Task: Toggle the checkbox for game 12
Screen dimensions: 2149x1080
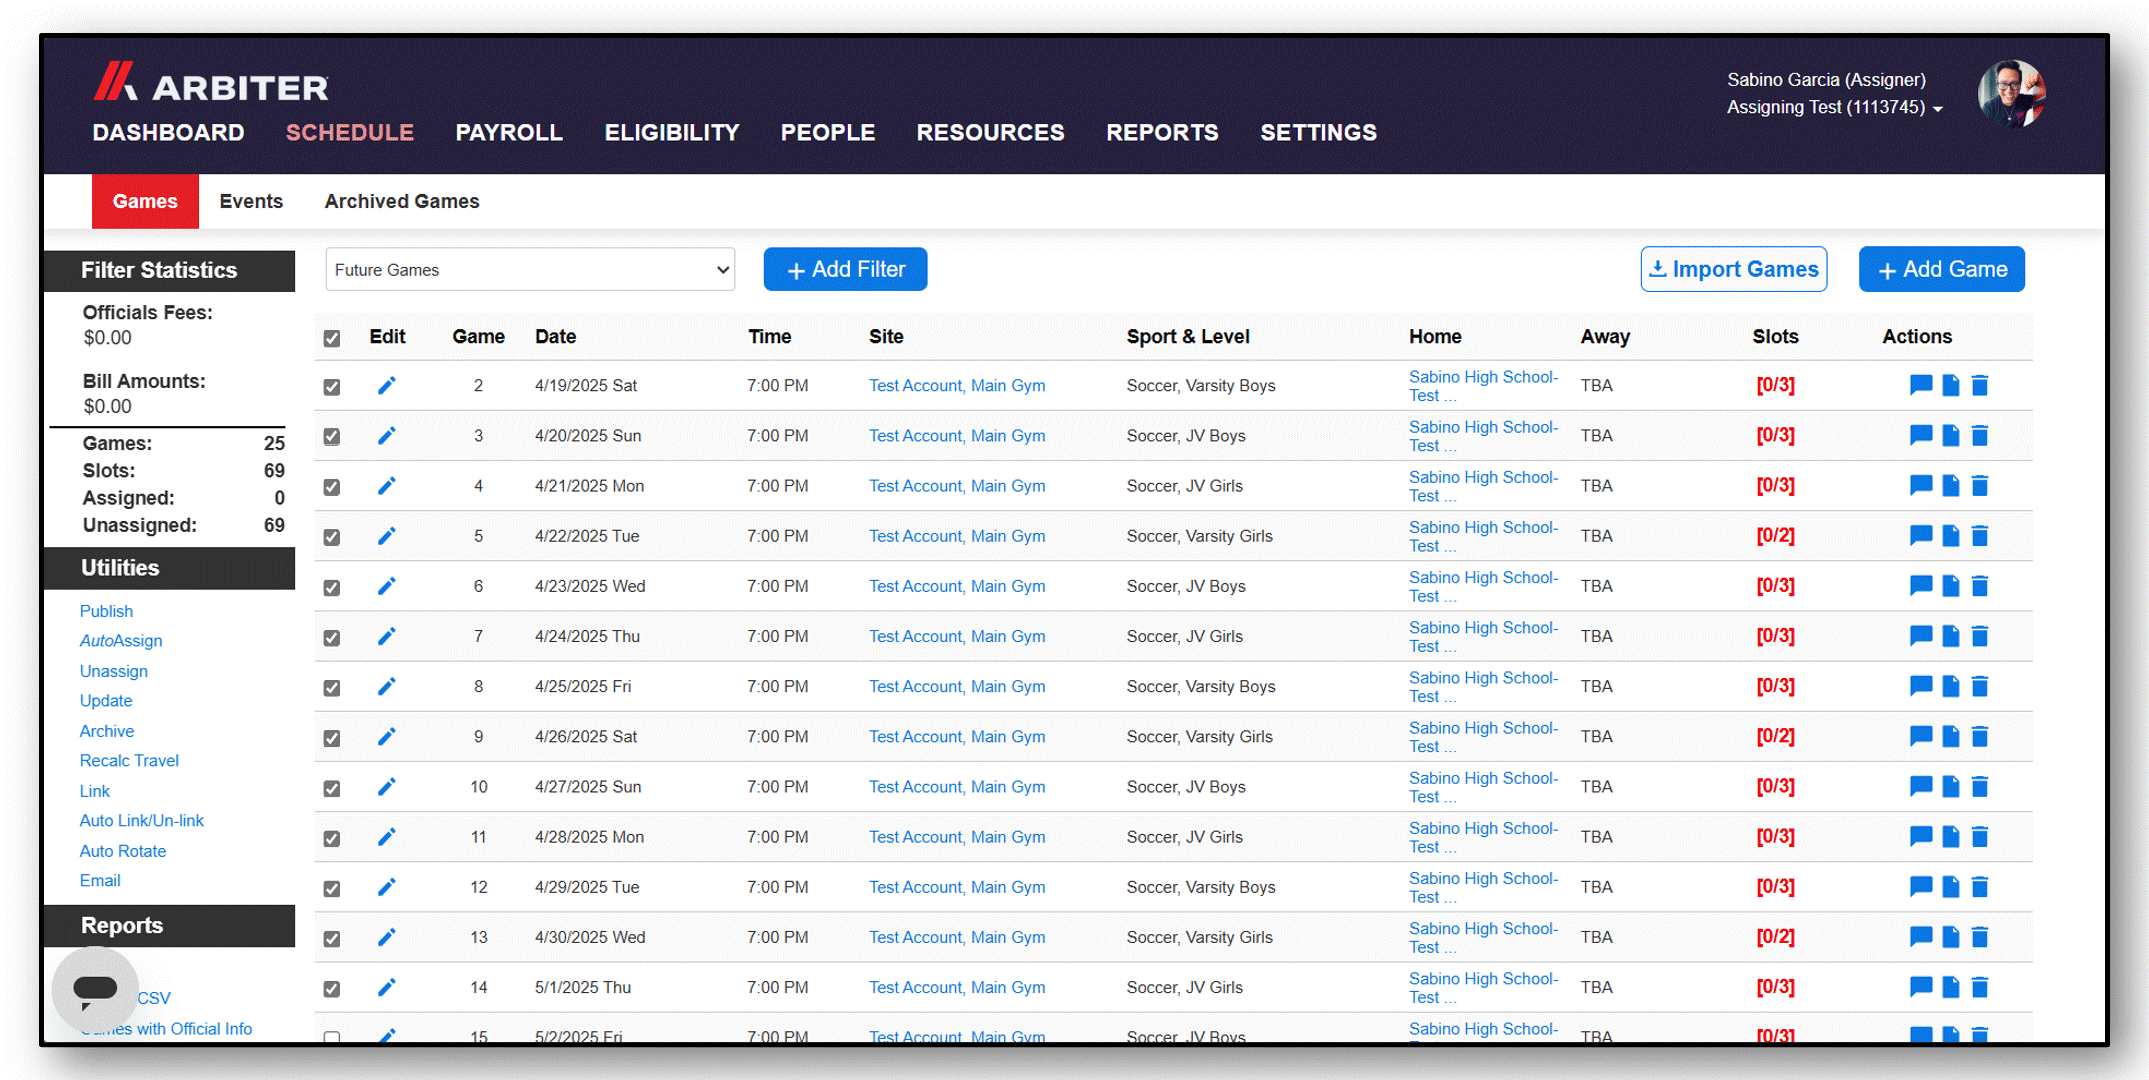Action: (332, 889)
